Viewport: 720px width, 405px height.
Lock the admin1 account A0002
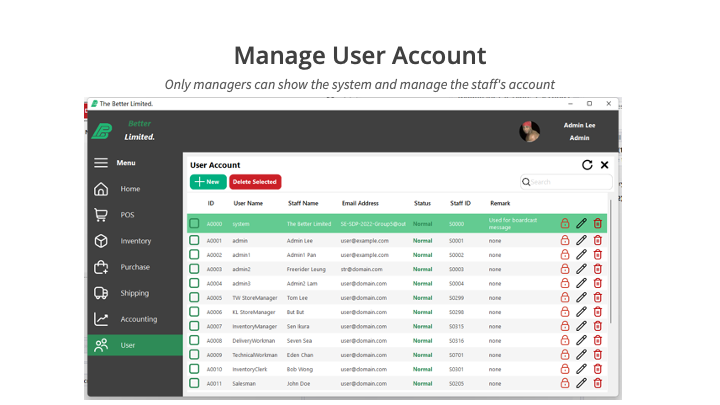565,254
